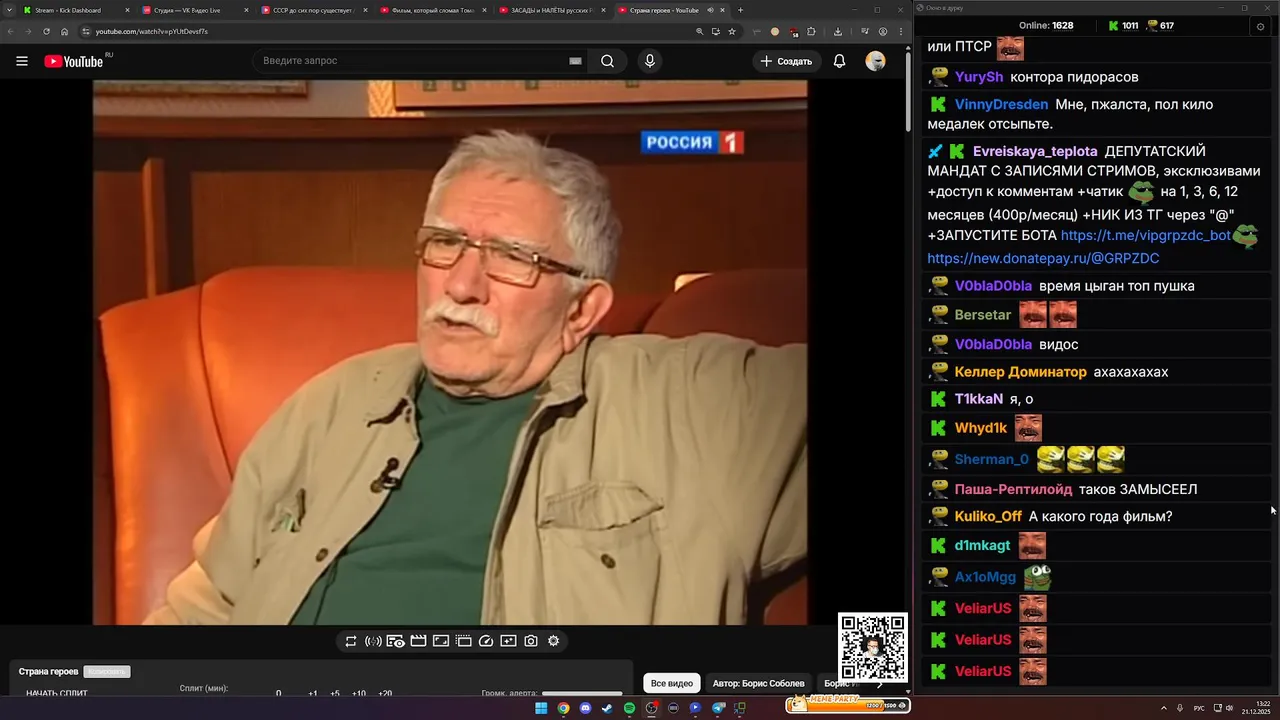Open the new.donatepay.ru/@GRPZDC link
The image size is (1280, 720).
click(1043, 258)
